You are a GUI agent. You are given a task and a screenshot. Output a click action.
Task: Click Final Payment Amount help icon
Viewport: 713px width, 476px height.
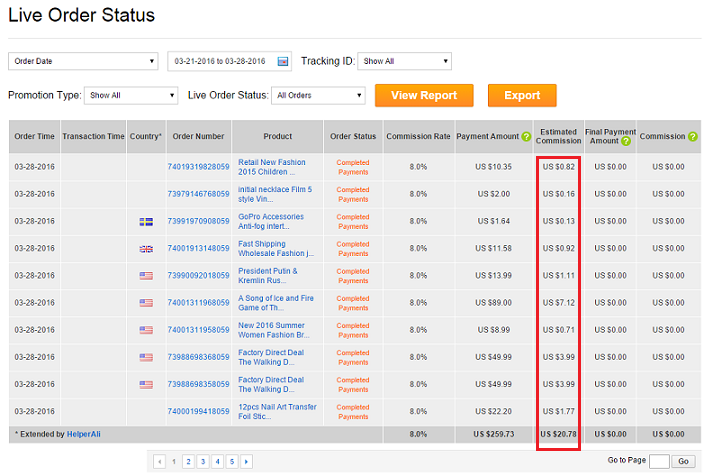626,141
